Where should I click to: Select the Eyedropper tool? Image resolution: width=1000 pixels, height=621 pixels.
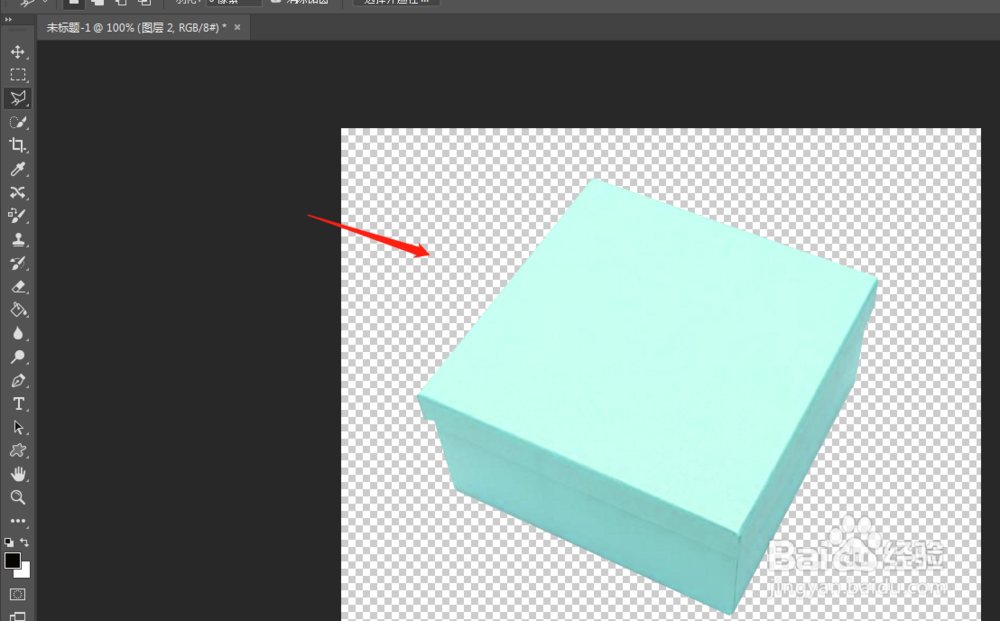(18, 169)
